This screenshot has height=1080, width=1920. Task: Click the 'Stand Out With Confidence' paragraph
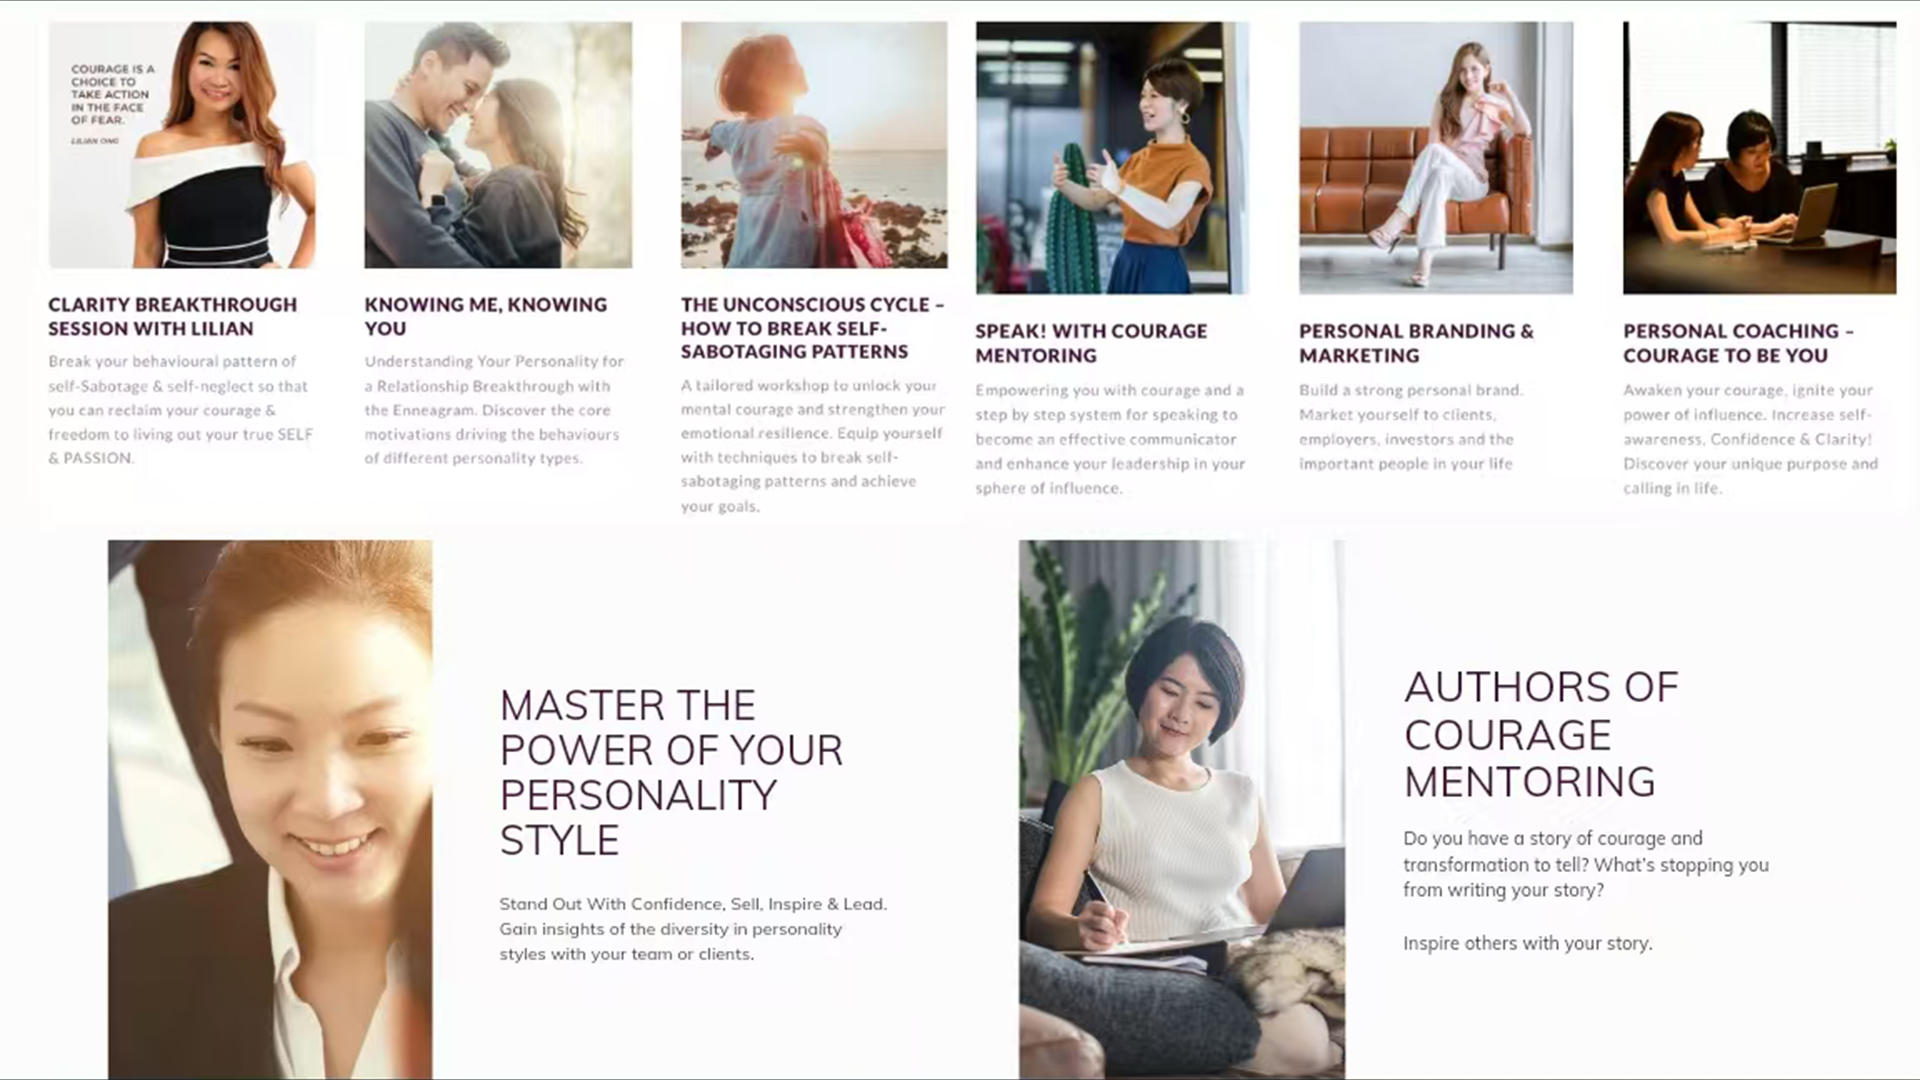693,929
